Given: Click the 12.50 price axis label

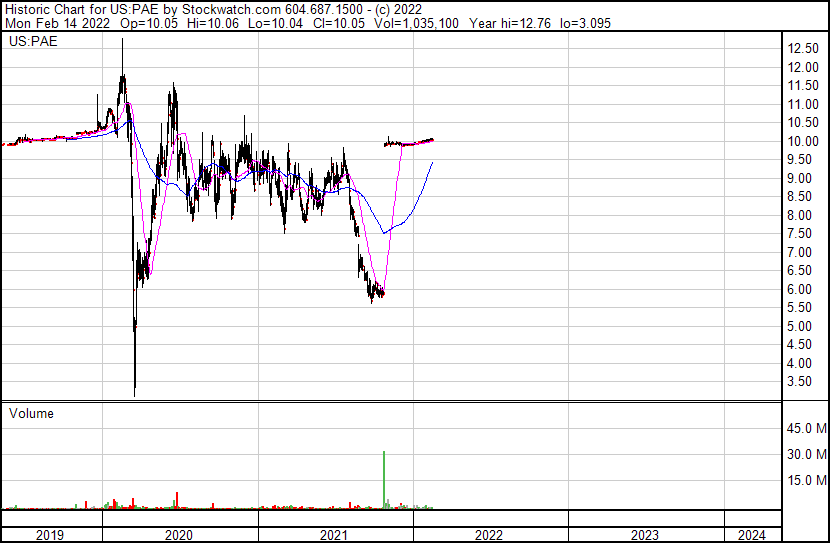Looking at the screenshot, I should [803, 49].
